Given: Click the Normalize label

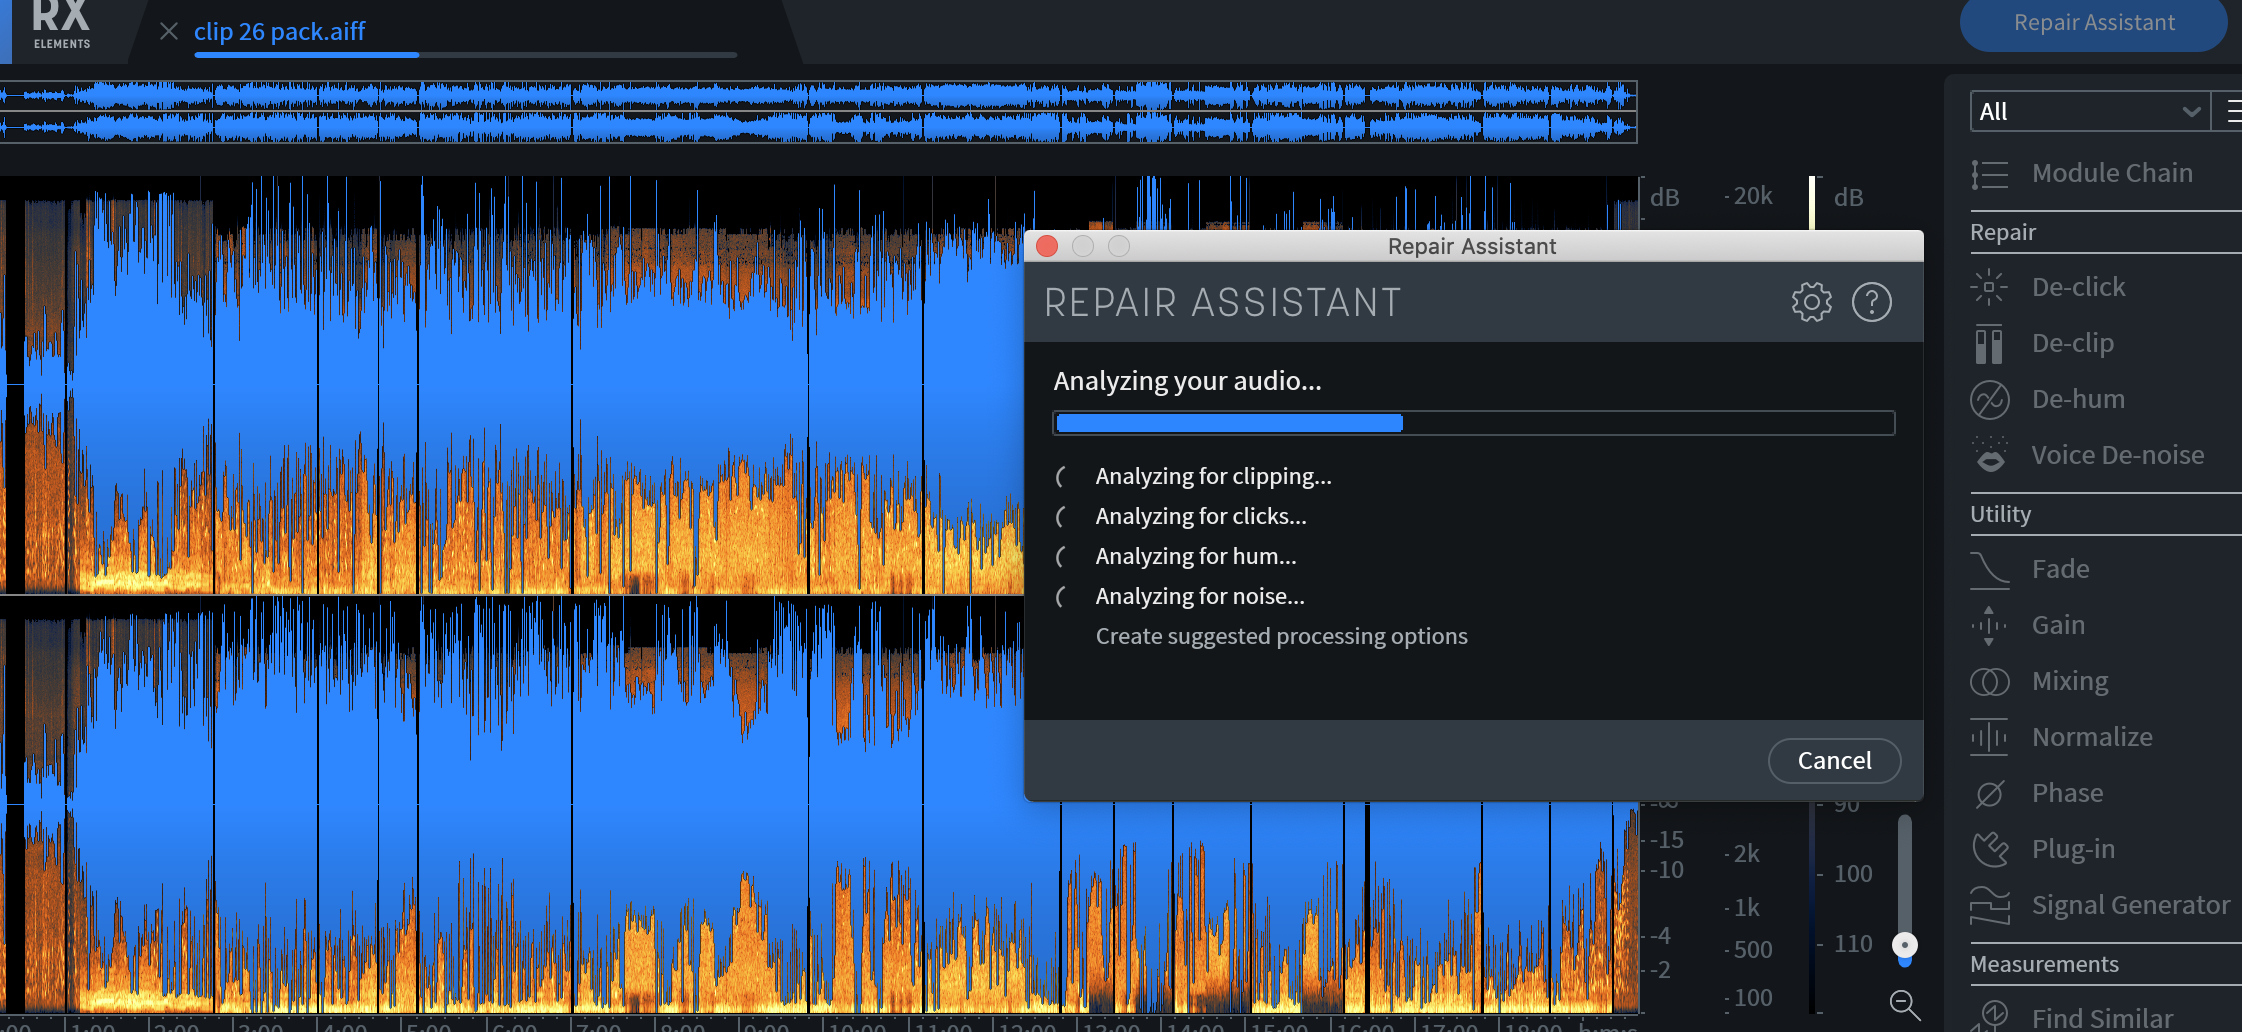Looking at the screenshot, I should pos(2092,737).
